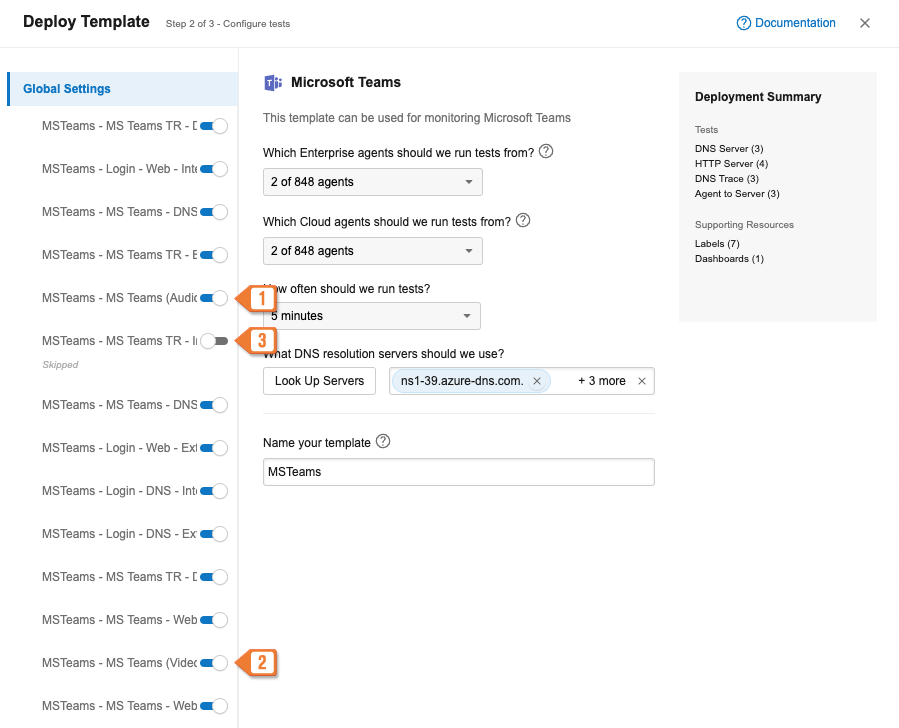Click the Documentation help circle icon
Viewport: 899px width, 728px height.
743,23
